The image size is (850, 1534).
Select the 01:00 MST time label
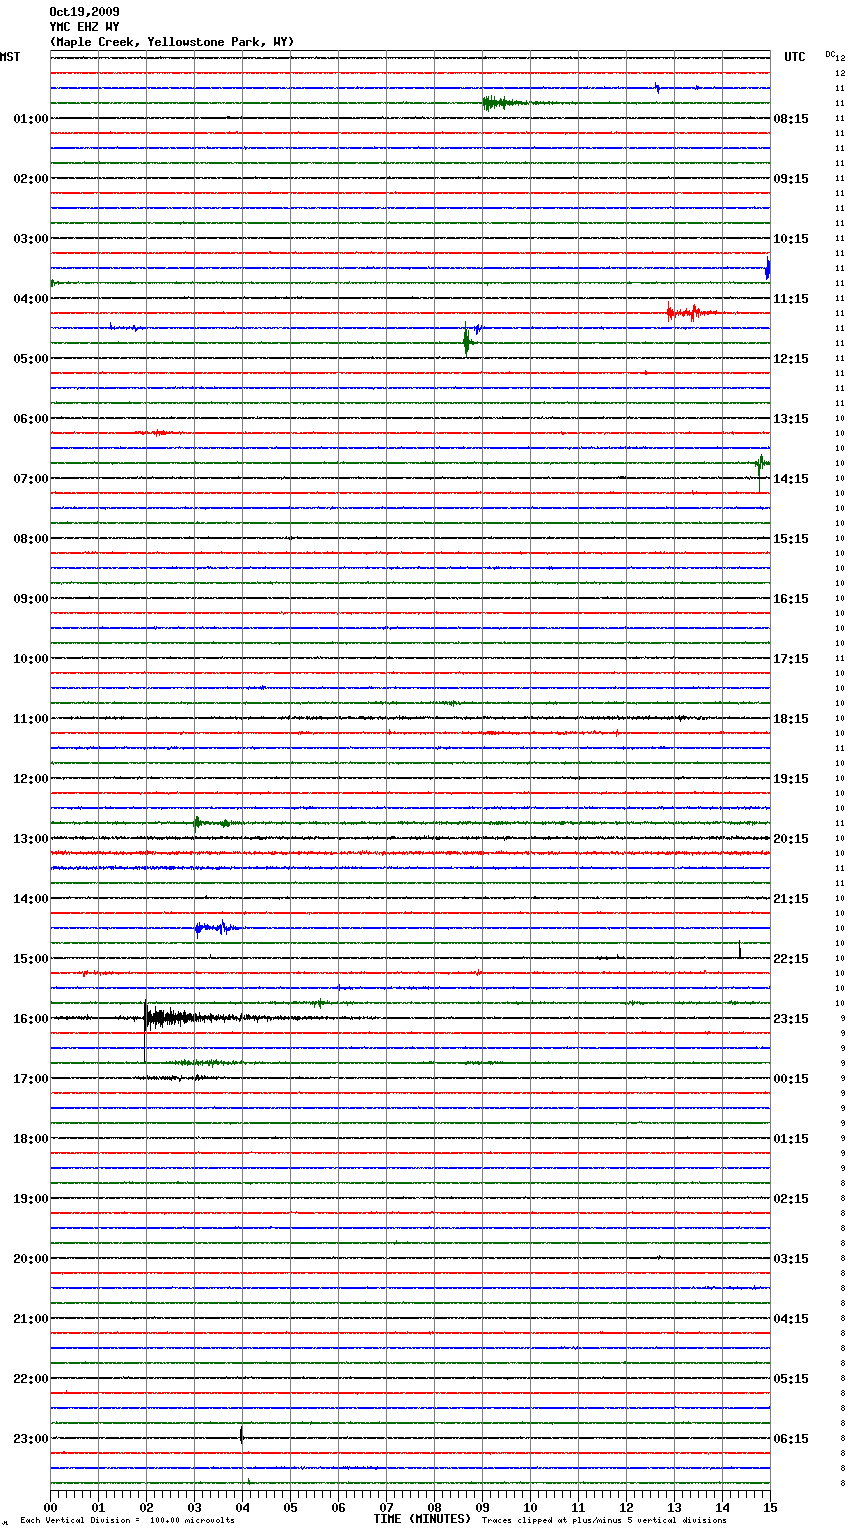(30, 119)
